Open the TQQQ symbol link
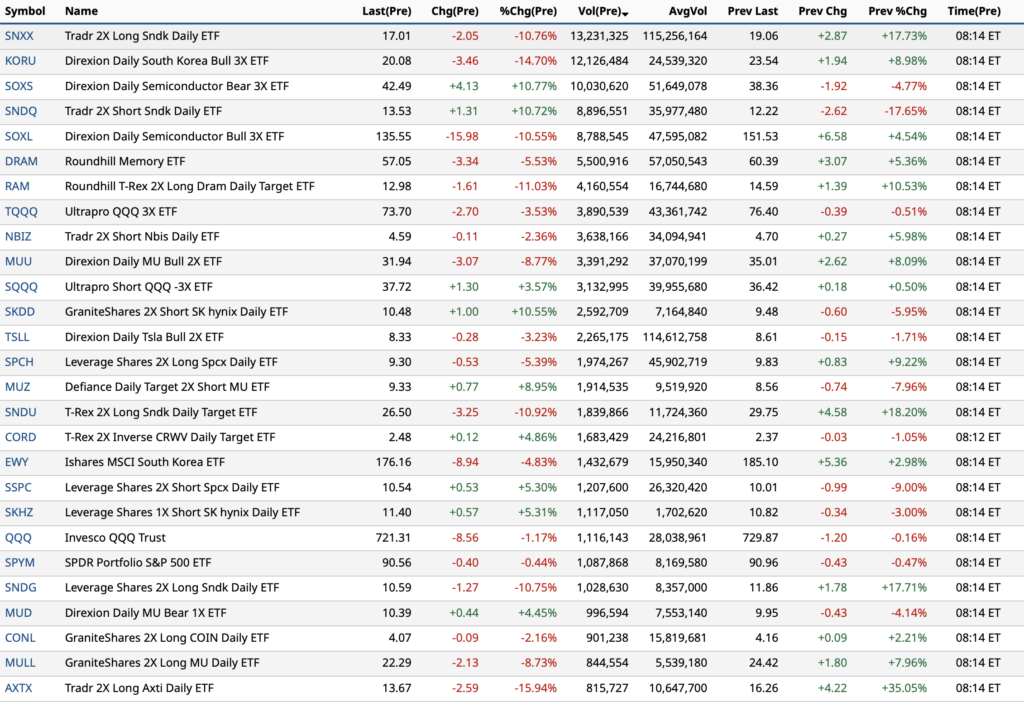This screenshot has height=702, width=1024. click(x=21, y=212)
